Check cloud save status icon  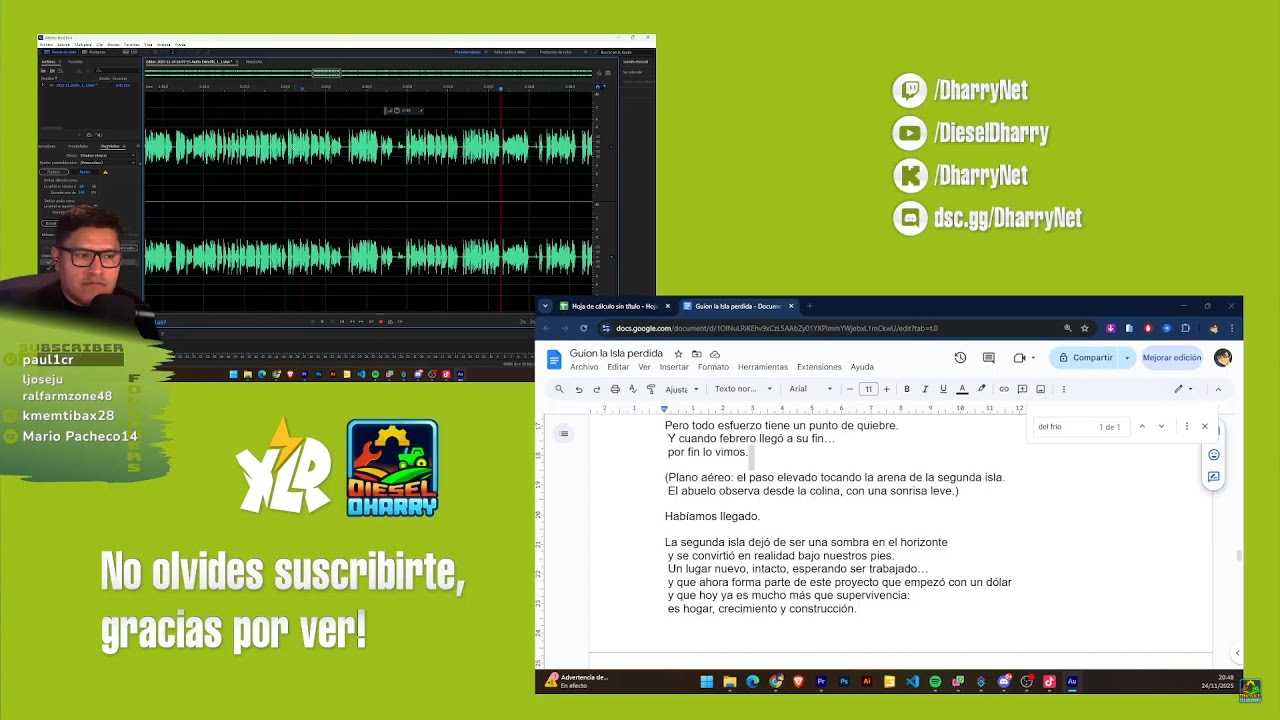tap(714, 354)
